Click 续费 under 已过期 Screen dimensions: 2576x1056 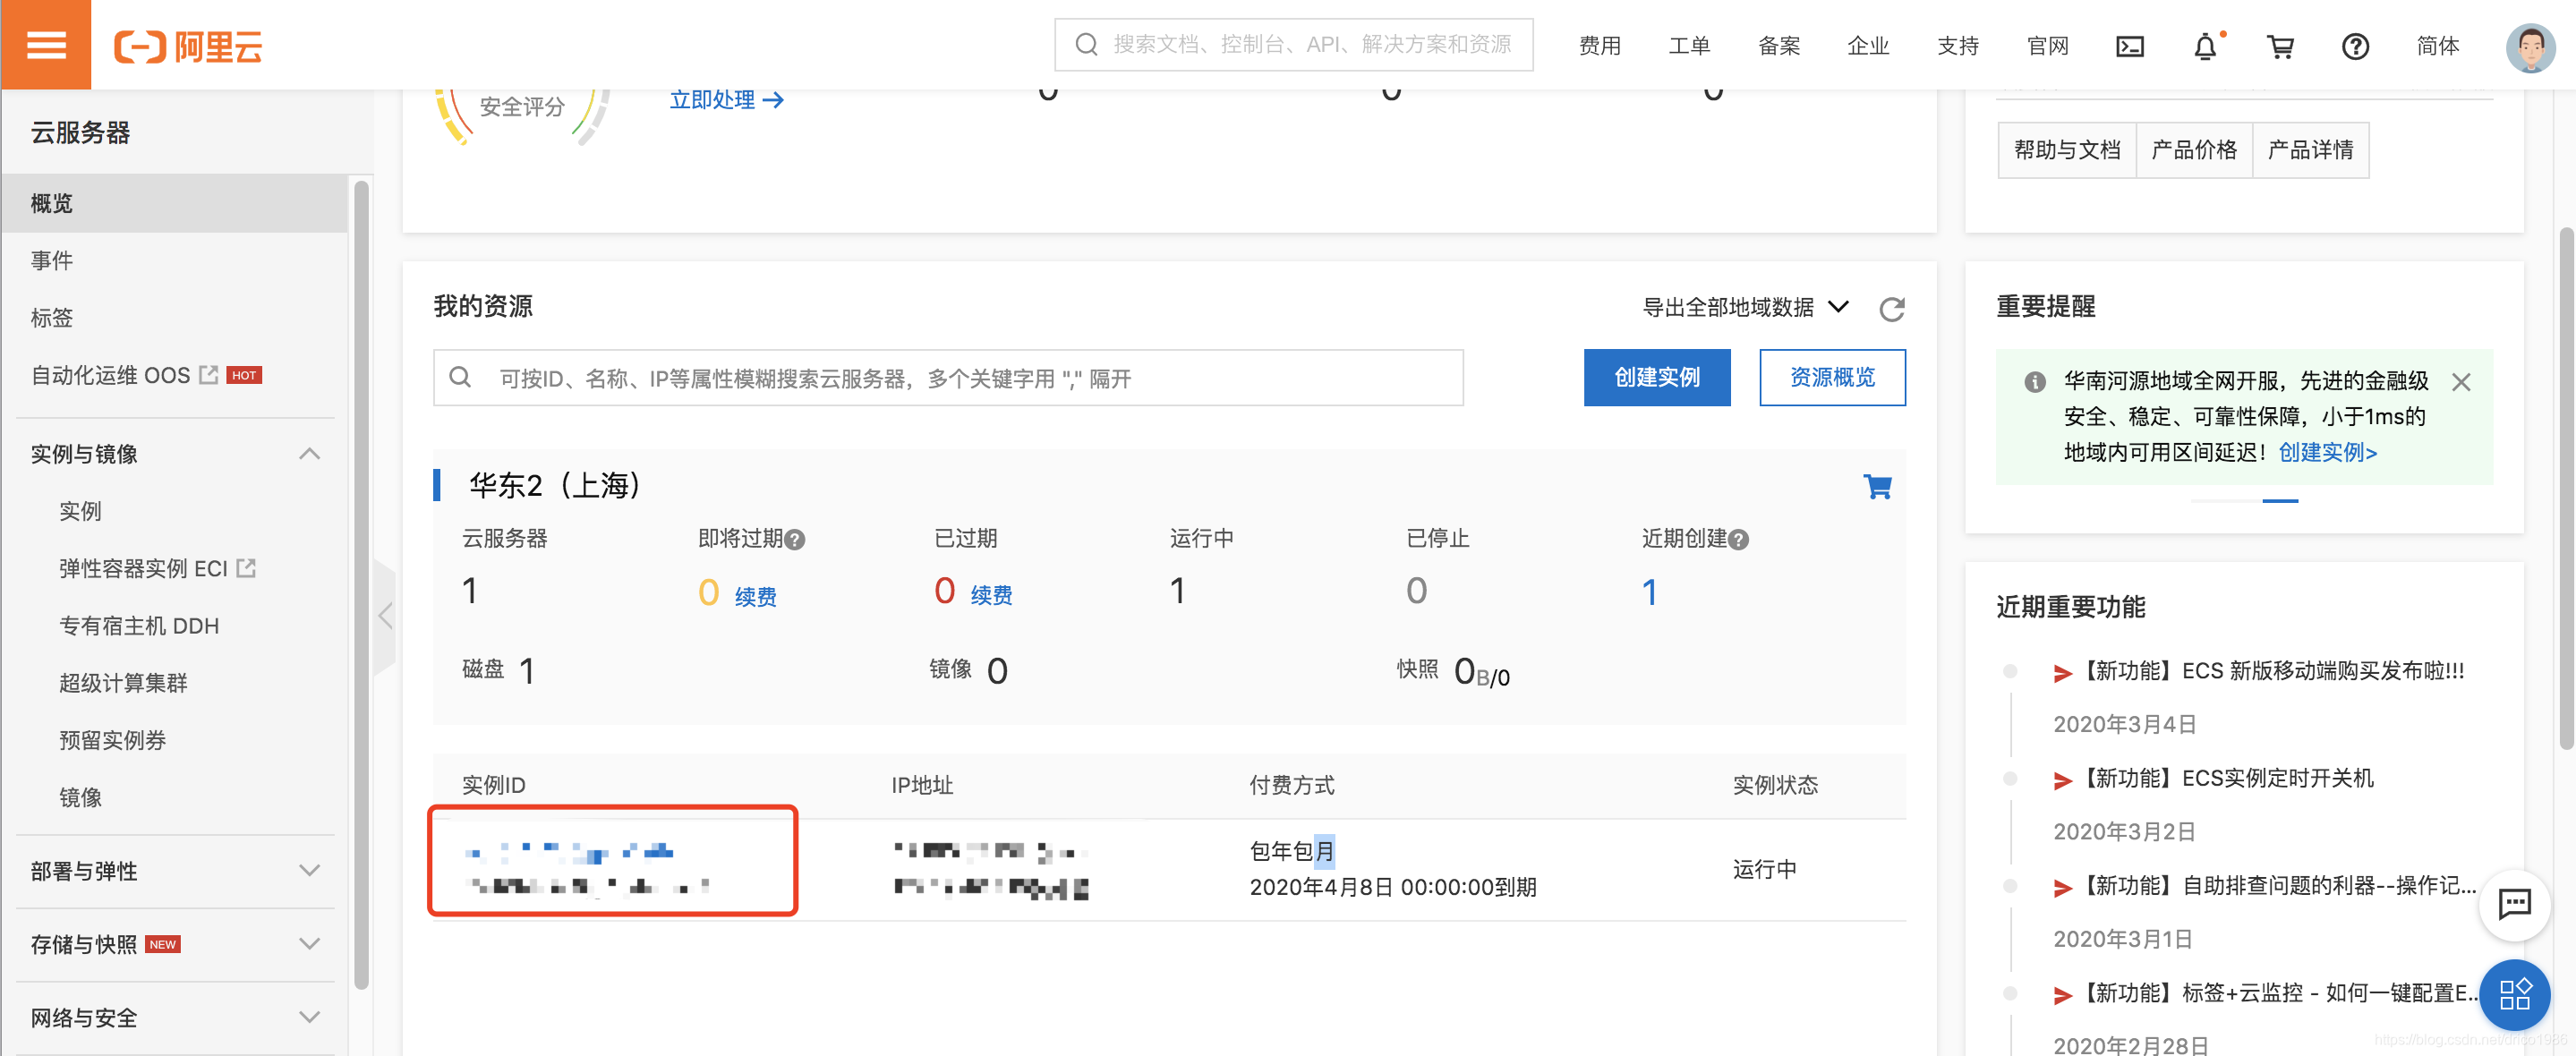pos(991,595)
